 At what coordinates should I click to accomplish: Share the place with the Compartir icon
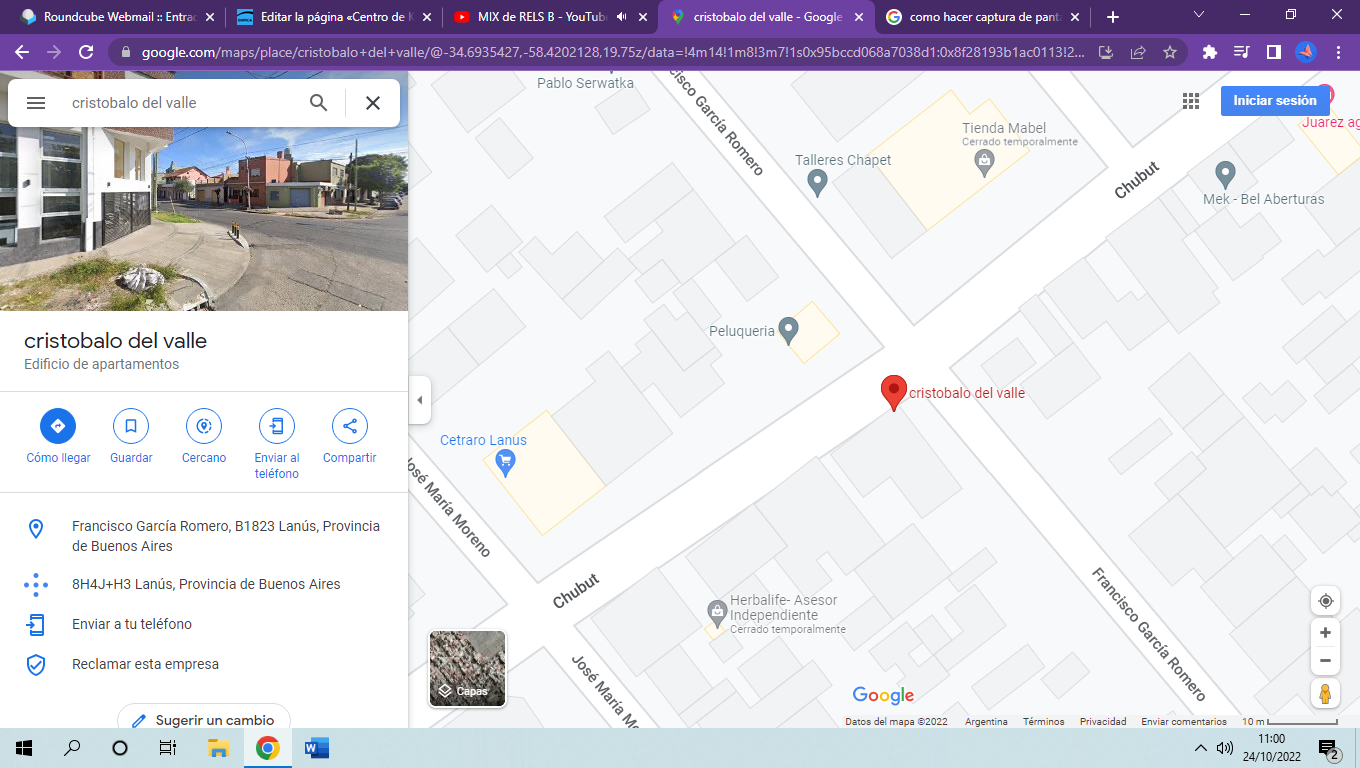[x=350, y=426]
